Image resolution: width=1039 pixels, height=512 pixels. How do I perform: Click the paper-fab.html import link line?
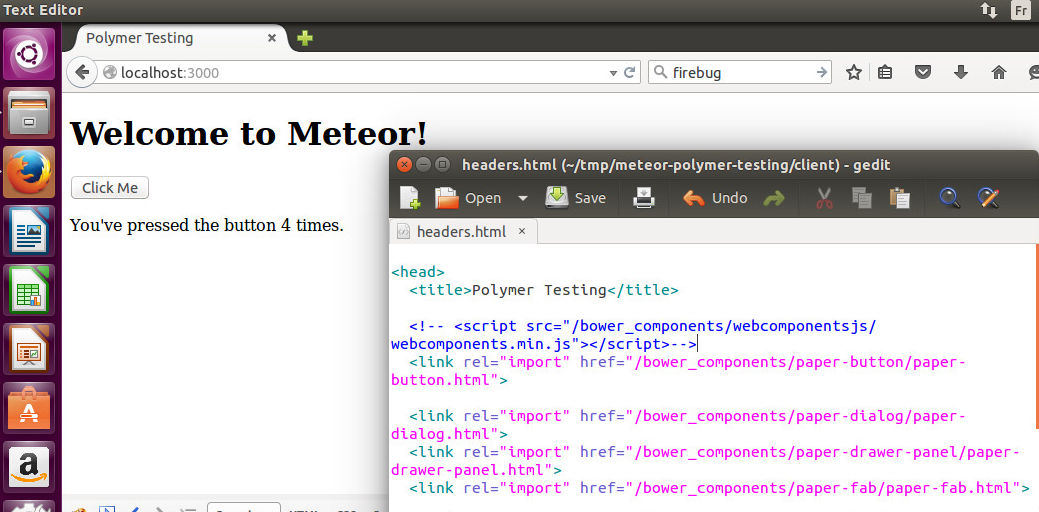(x=719, y=488)
